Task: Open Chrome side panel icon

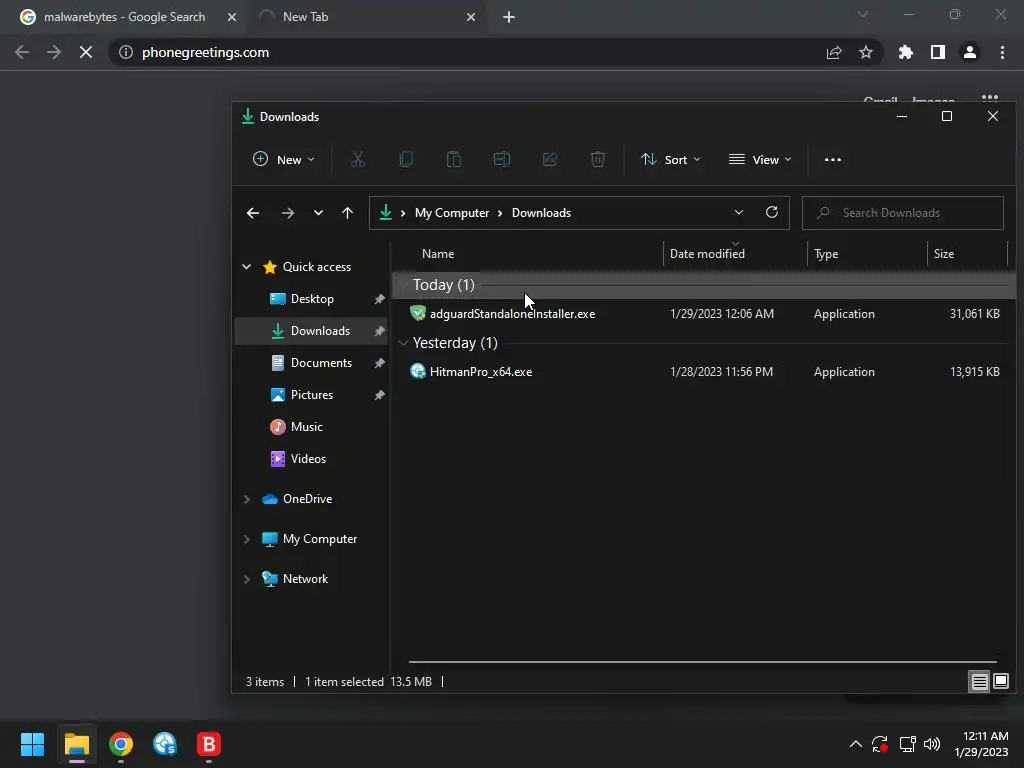Action: click(x=937, y=52)
